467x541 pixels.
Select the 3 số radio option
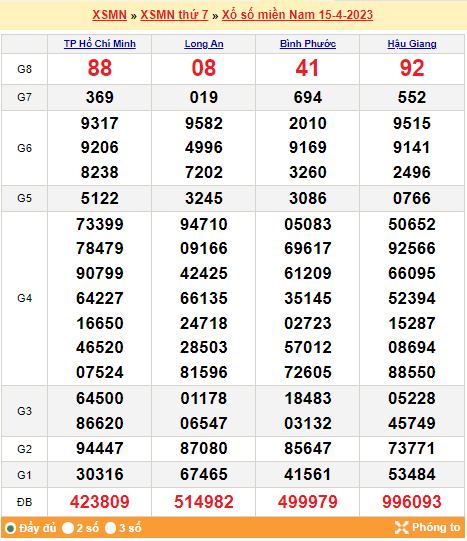(110, 528)
